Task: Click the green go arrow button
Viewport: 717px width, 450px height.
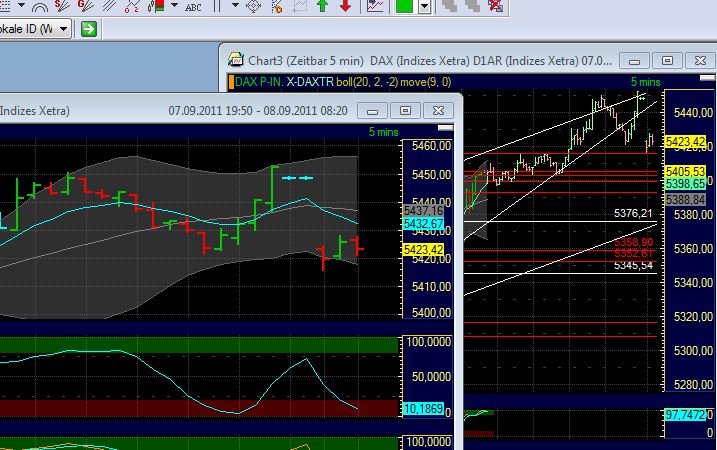Action: [x=89, y=29]
